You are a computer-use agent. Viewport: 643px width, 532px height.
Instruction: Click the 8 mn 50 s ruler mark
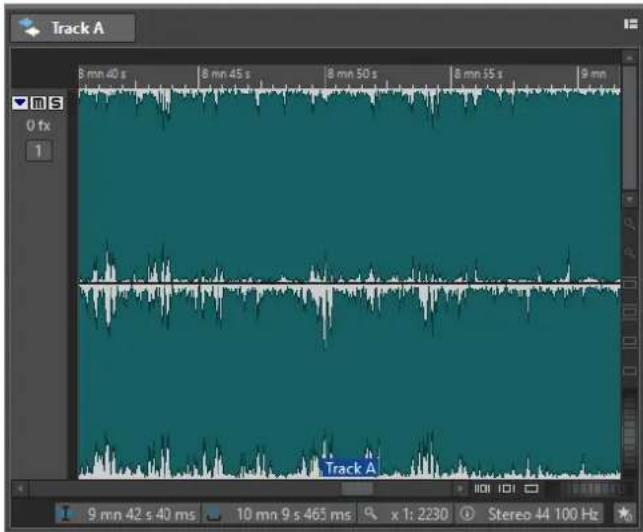click(x=352, y=74)
